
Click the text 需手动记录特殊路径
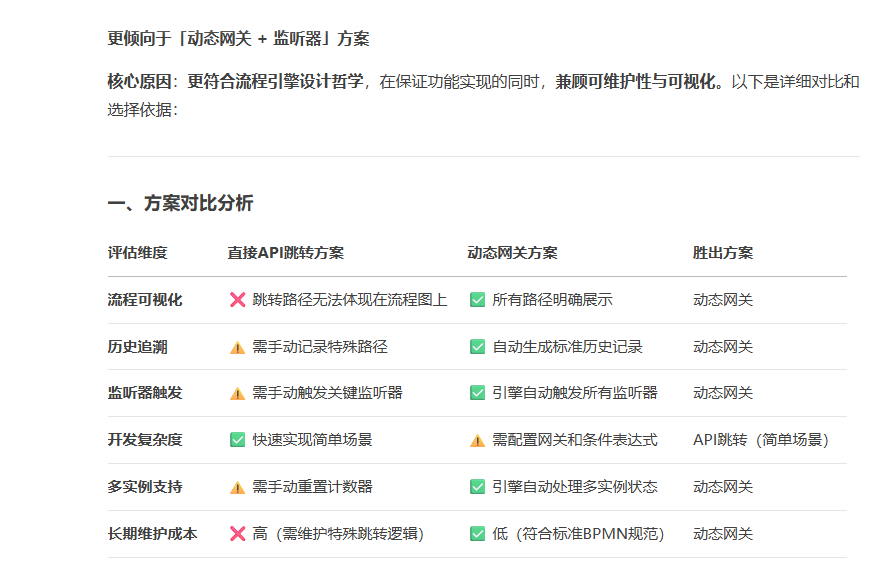(x=320, y=347)
